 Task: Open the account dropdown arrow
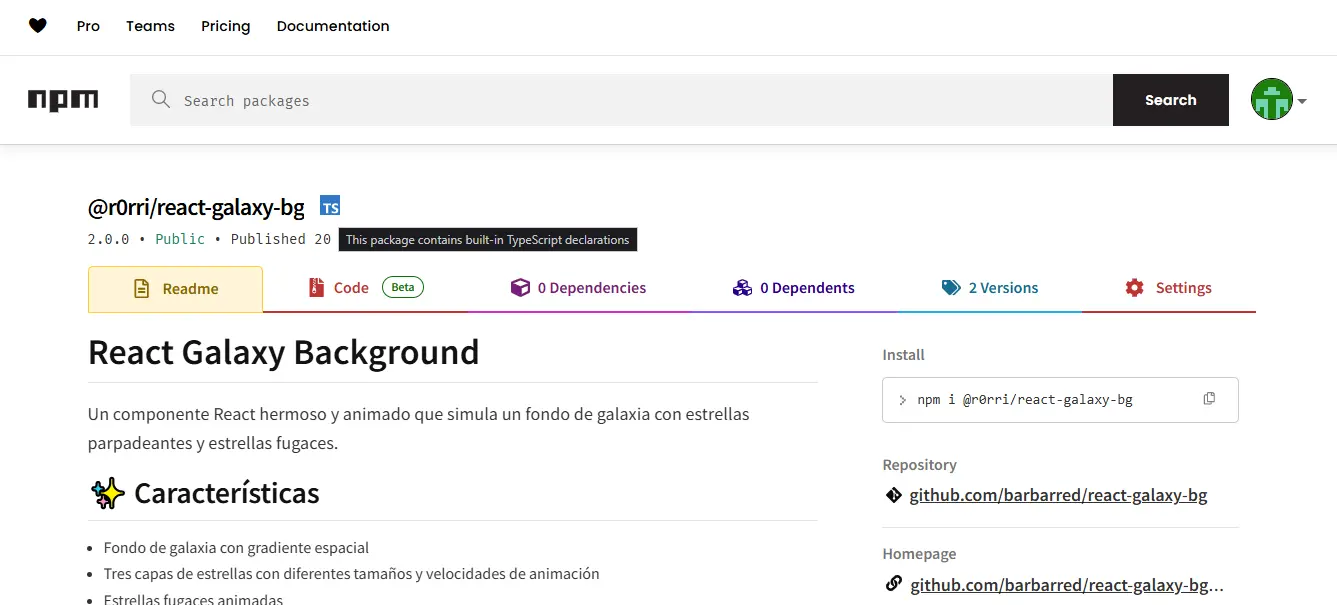tap(1302, 101)
